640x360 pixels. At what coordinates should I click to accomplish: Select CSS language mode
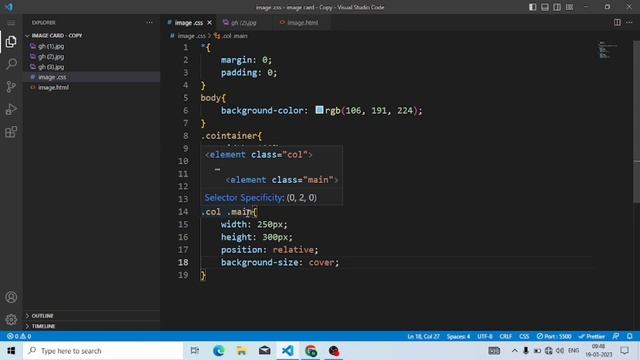pyautogui.click(x=524, y=336)
